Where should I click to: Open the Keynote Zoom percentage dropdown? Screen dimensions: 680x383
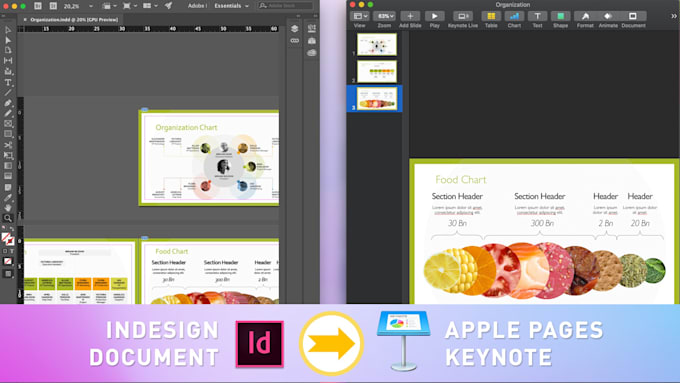pos(384,16)
